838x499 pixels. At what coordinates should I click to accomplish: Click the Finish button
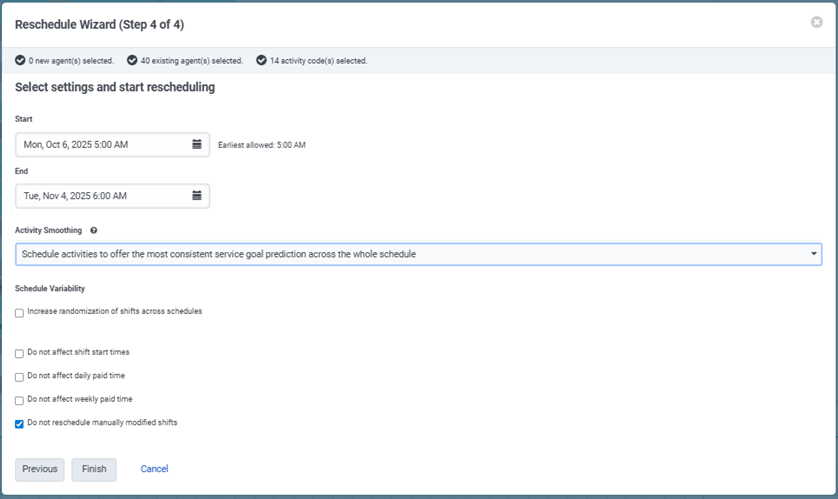click(x=94, y=469)
